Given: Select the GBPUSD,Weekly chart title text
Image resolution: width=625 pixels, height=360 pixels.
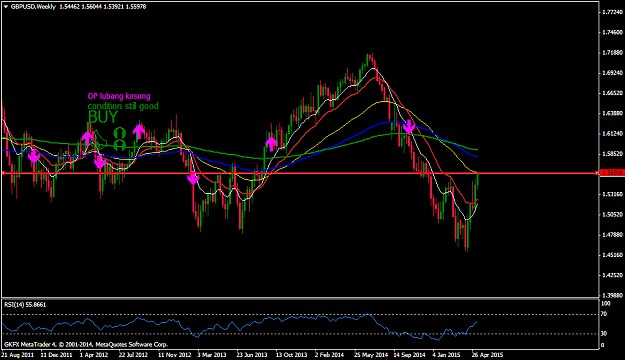Looking at the screenshot, I should coord(33,7).
